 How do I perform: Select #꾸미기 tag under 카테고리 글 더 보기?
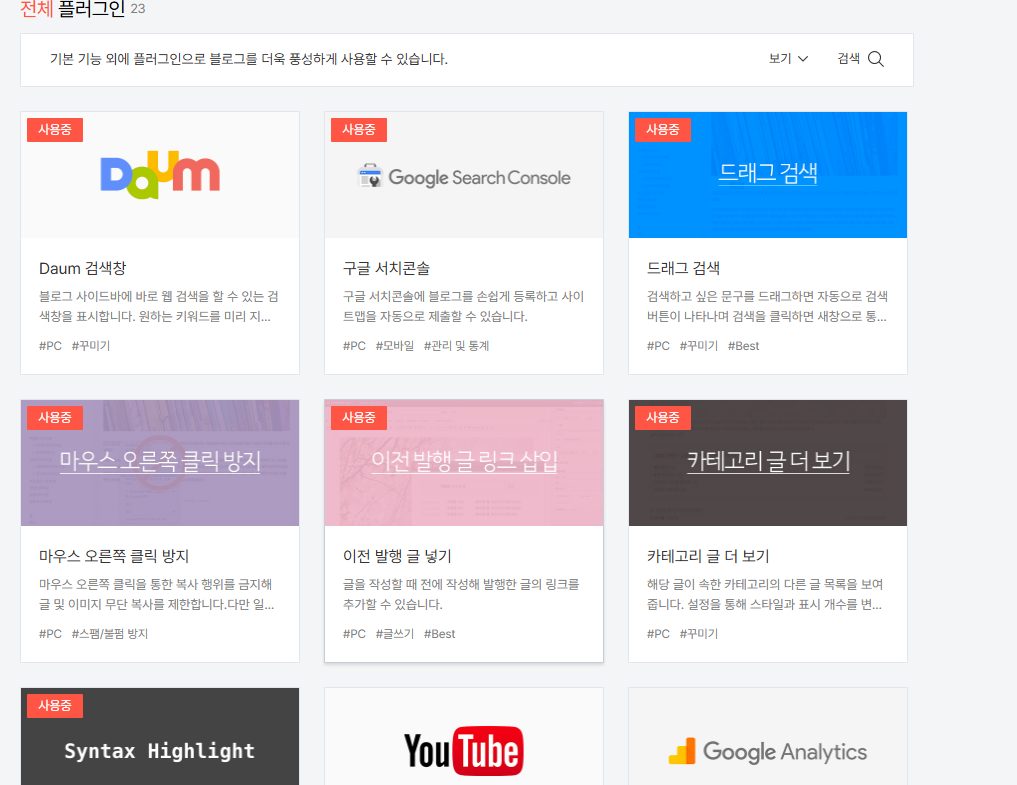click(699, 634)
